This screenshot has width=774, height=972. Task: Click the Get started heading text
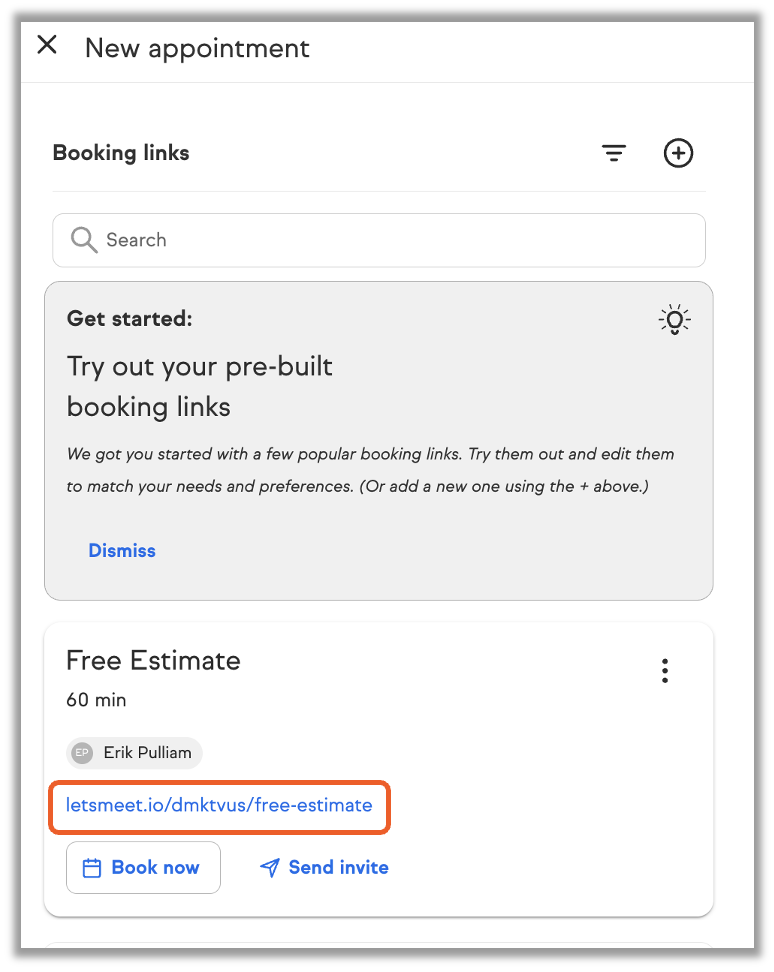129,319
